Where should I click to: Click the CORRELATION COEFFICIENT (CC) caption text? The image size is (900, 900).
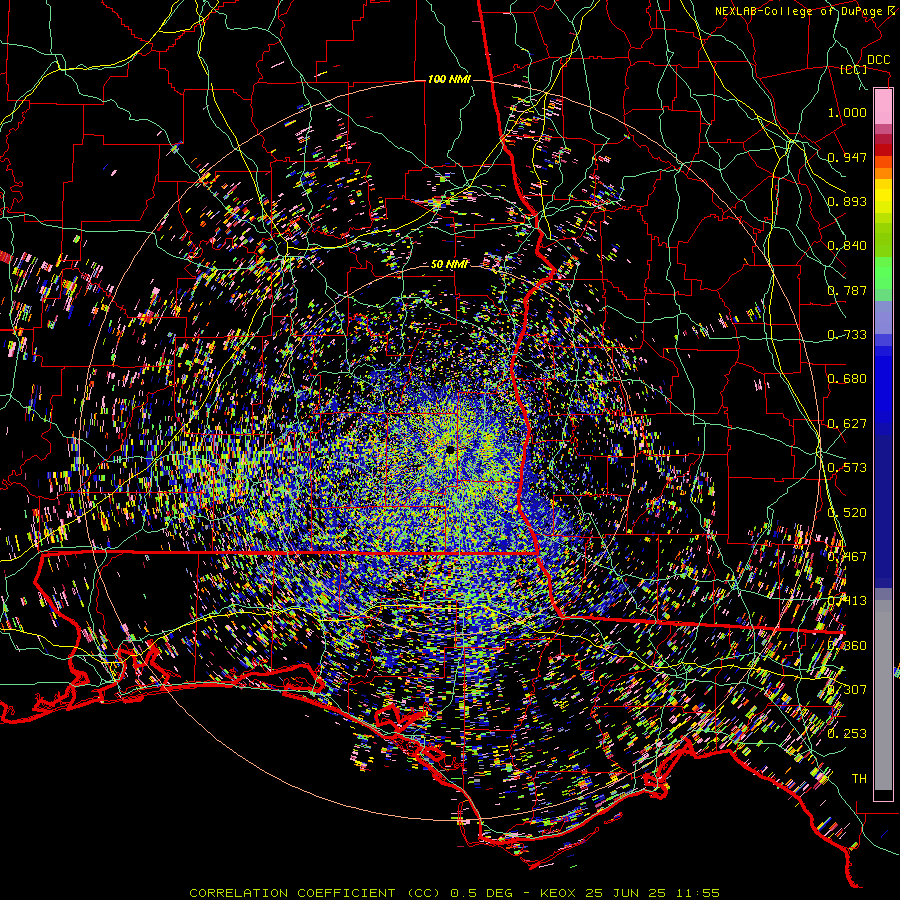[315, 893]
